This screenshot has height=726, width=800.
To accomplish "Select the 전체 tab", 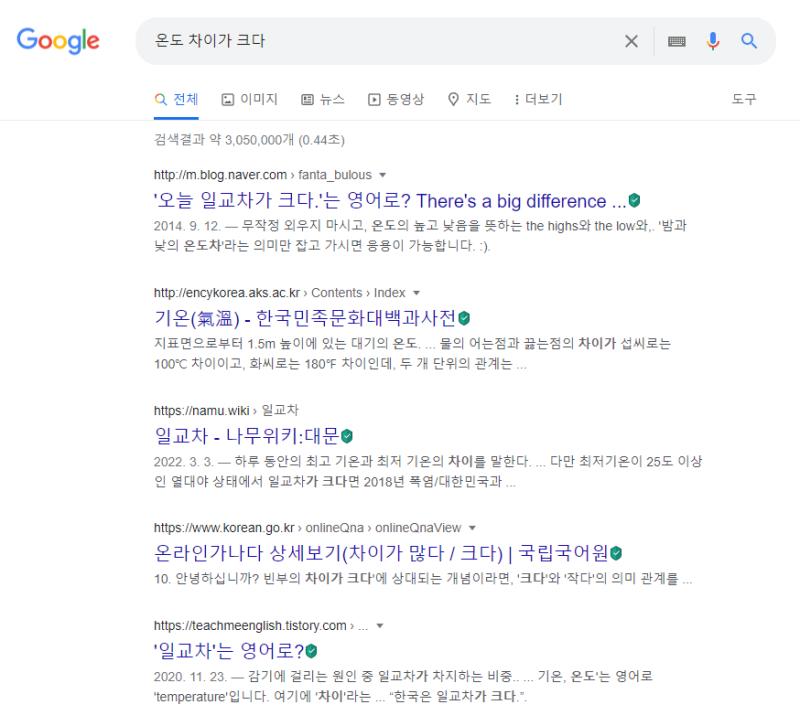I will point(176,99).
